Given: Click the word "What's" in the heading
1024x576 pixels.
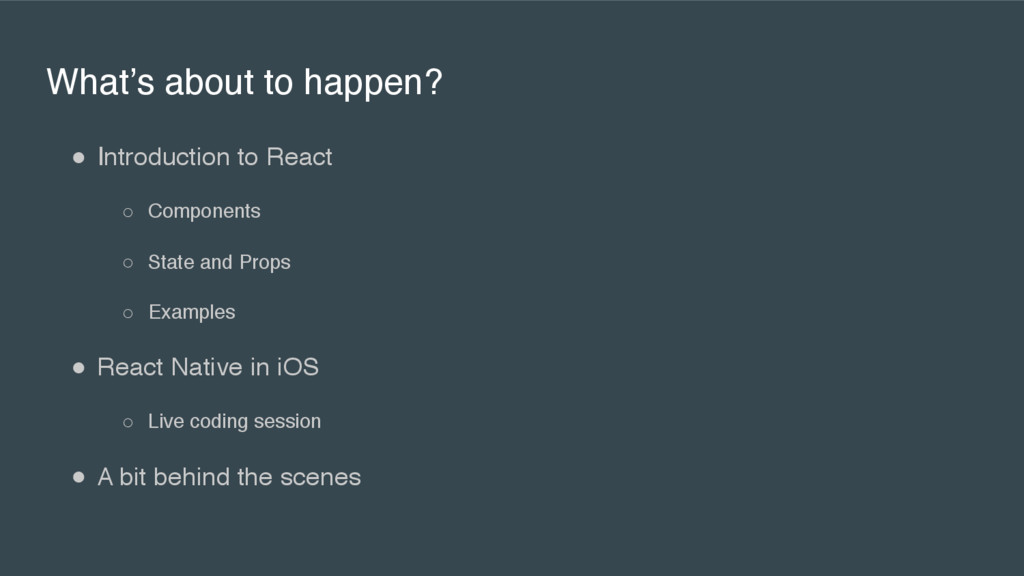Looking at the screenshot, I should point(101,82).
